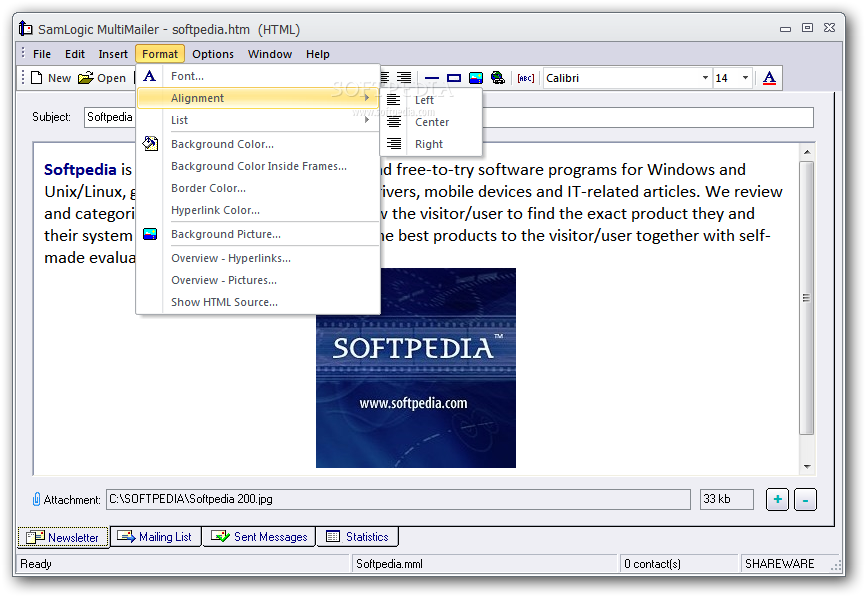The width and height of the screenshot is (866, 597).
Task: Click the plus add attachment button
Action: click(777, 499)
